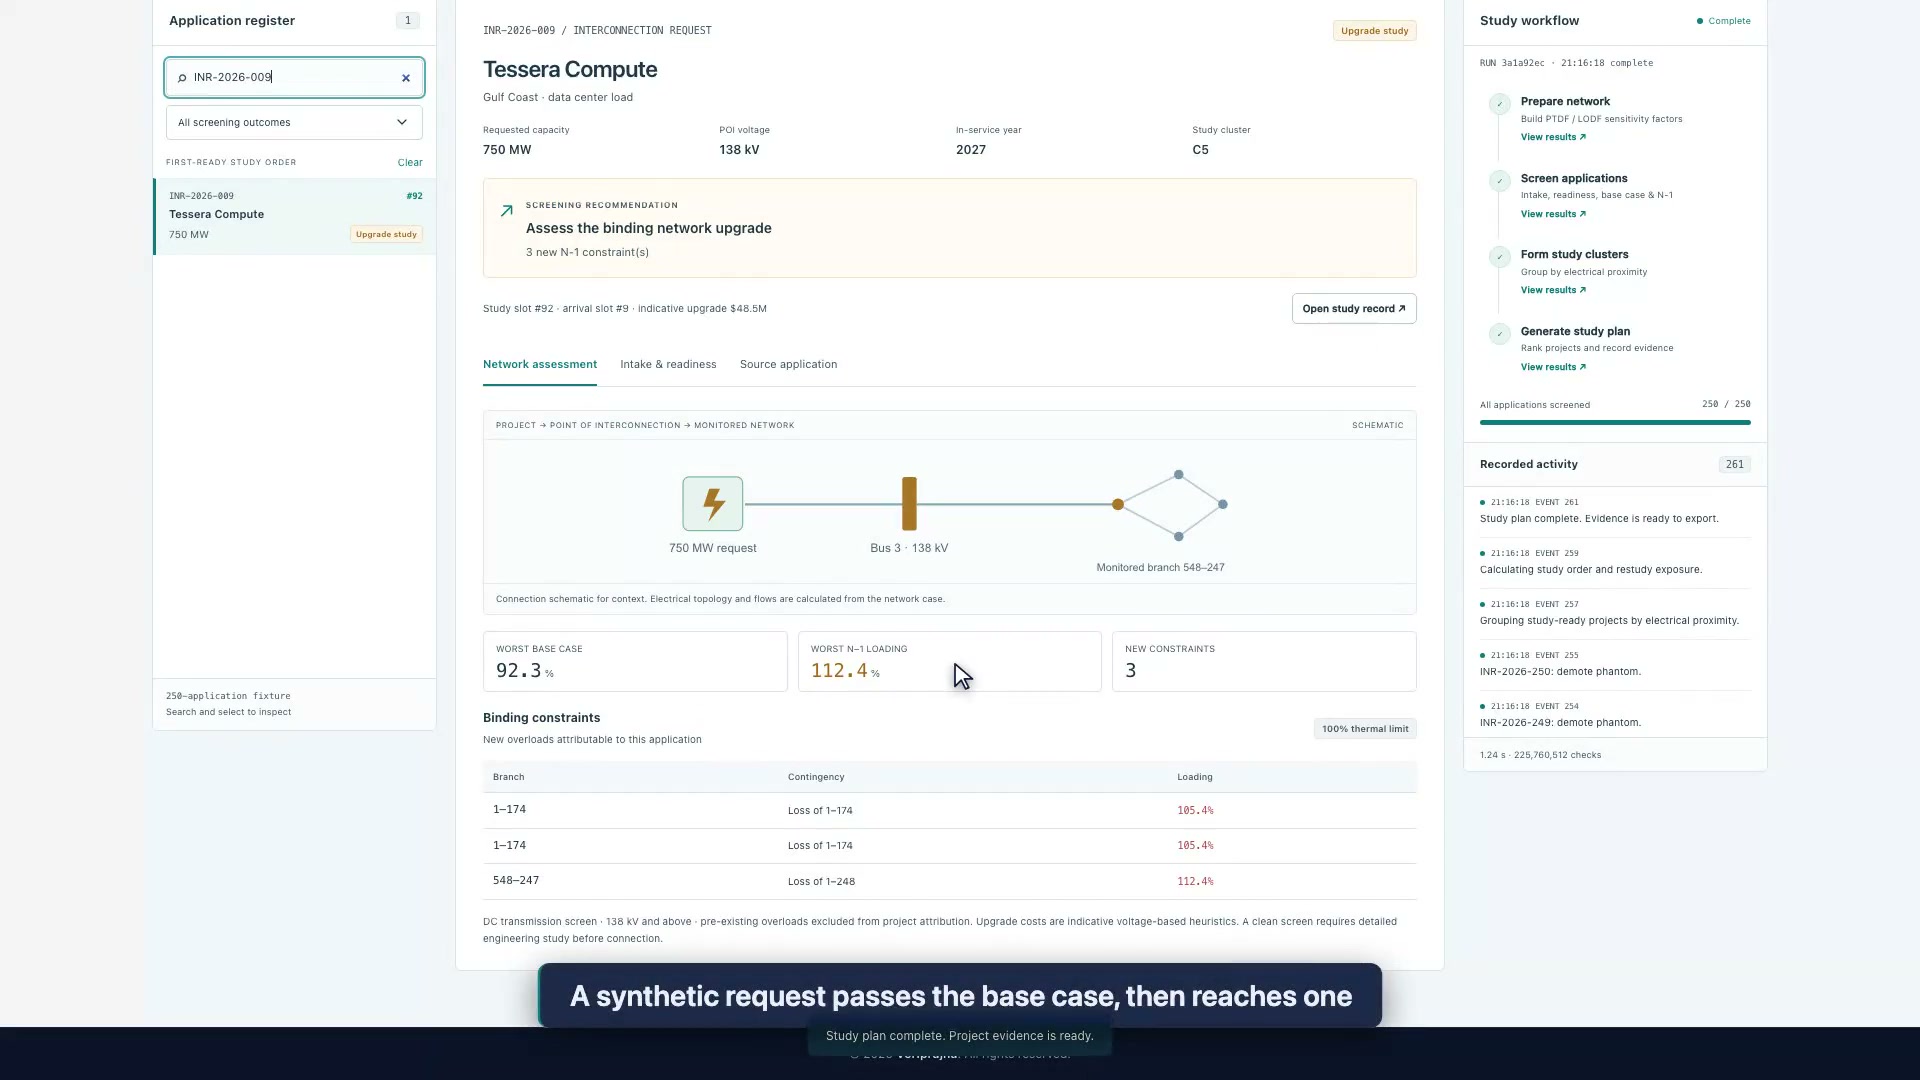Viewport: 1920px width, 1080px height.
Task: Click the Prepare network step checkmark
Action: click(1499, 104)
